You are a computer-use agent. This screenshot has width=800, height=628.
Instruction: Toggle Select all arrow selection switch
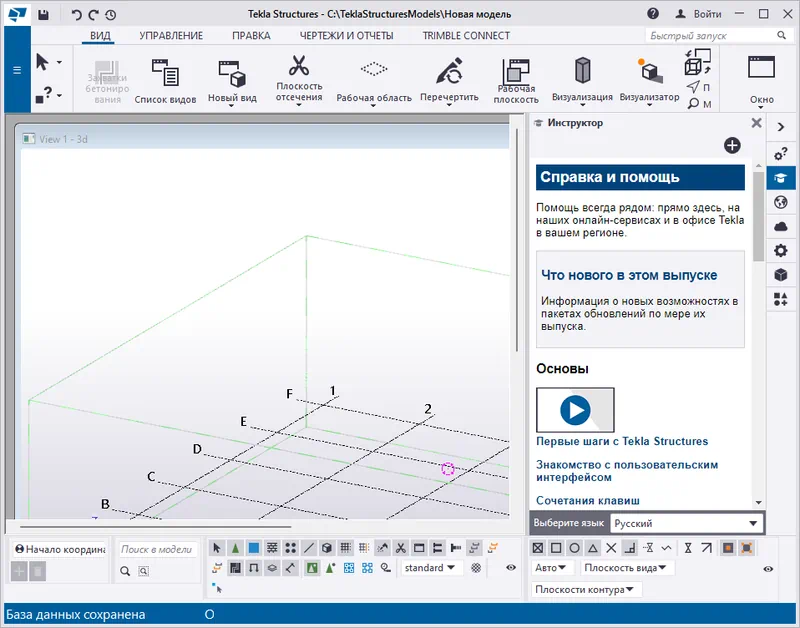click(217, 548)
